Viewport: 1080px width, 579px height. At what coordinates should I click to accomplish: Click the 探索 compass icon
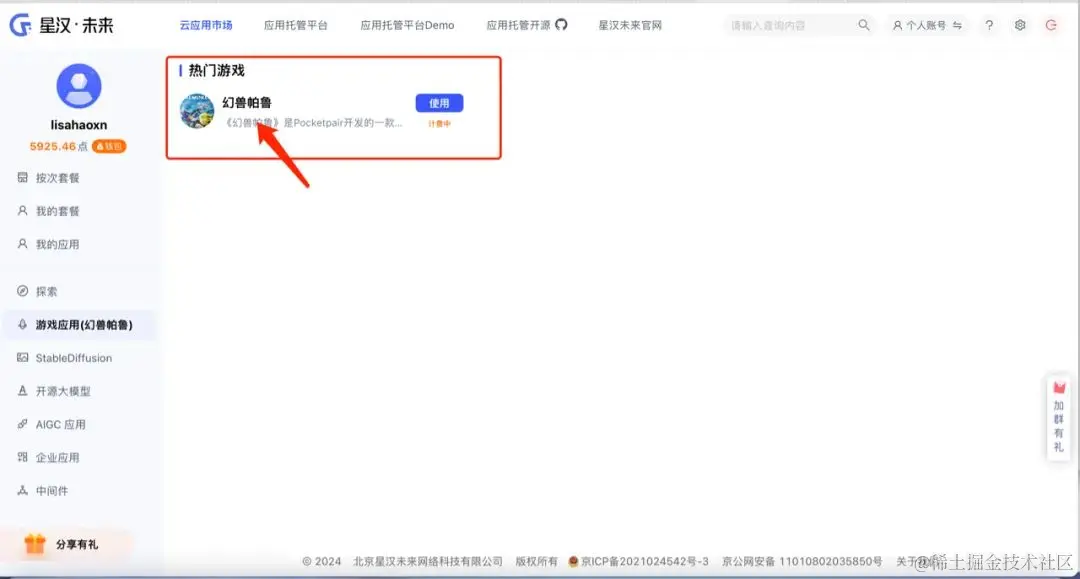click(22, 291)
